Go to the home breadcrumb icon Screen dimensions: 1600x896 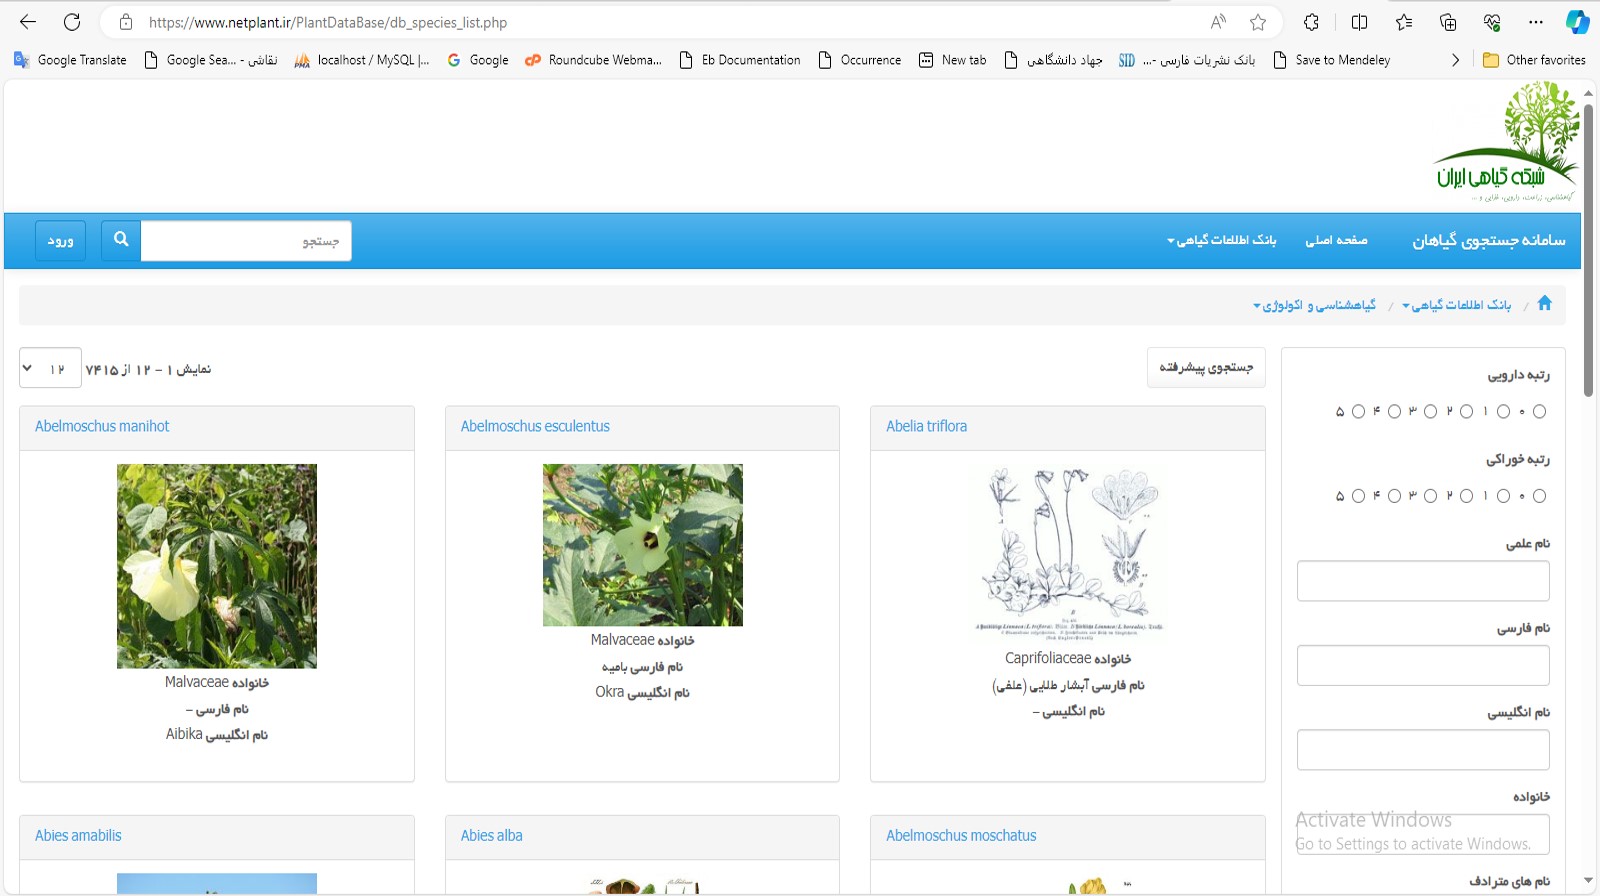pyautogui.click(x=1544, y=303)
